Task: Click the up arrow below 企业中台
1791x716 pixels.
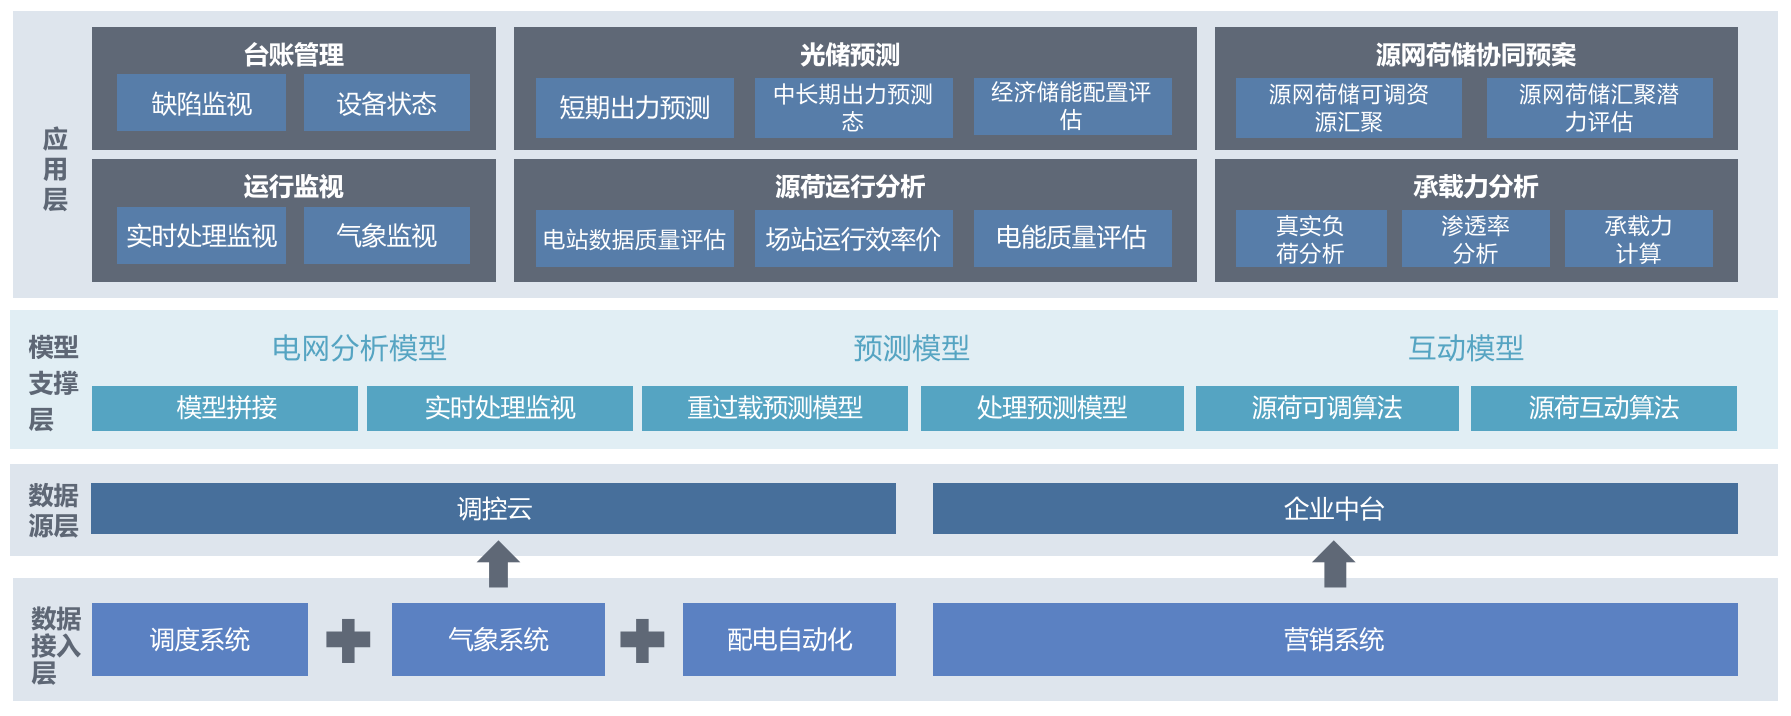Action: [1333, 564]
